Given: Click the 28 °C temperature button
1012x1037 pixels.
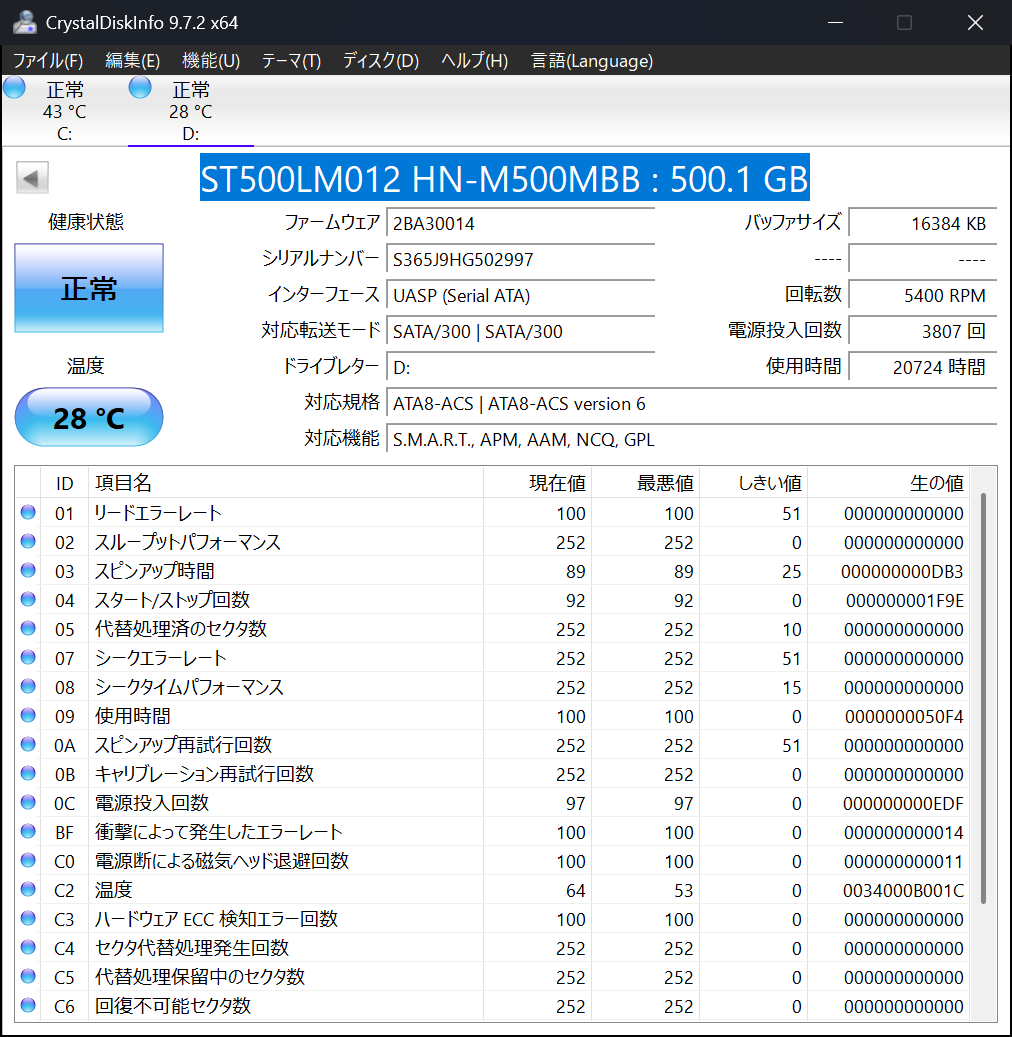Looking at the screenshot, I should pyautogui.click(x=89, y=417).
